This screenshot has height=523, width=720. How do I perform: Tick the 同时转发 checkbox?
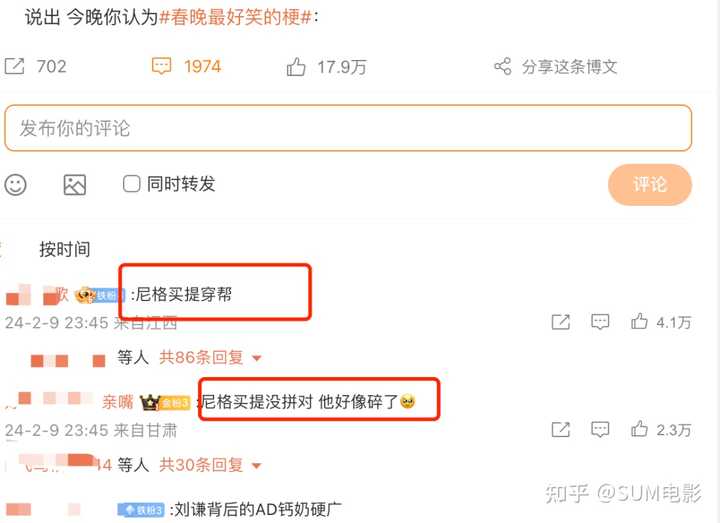click(131, 184)
